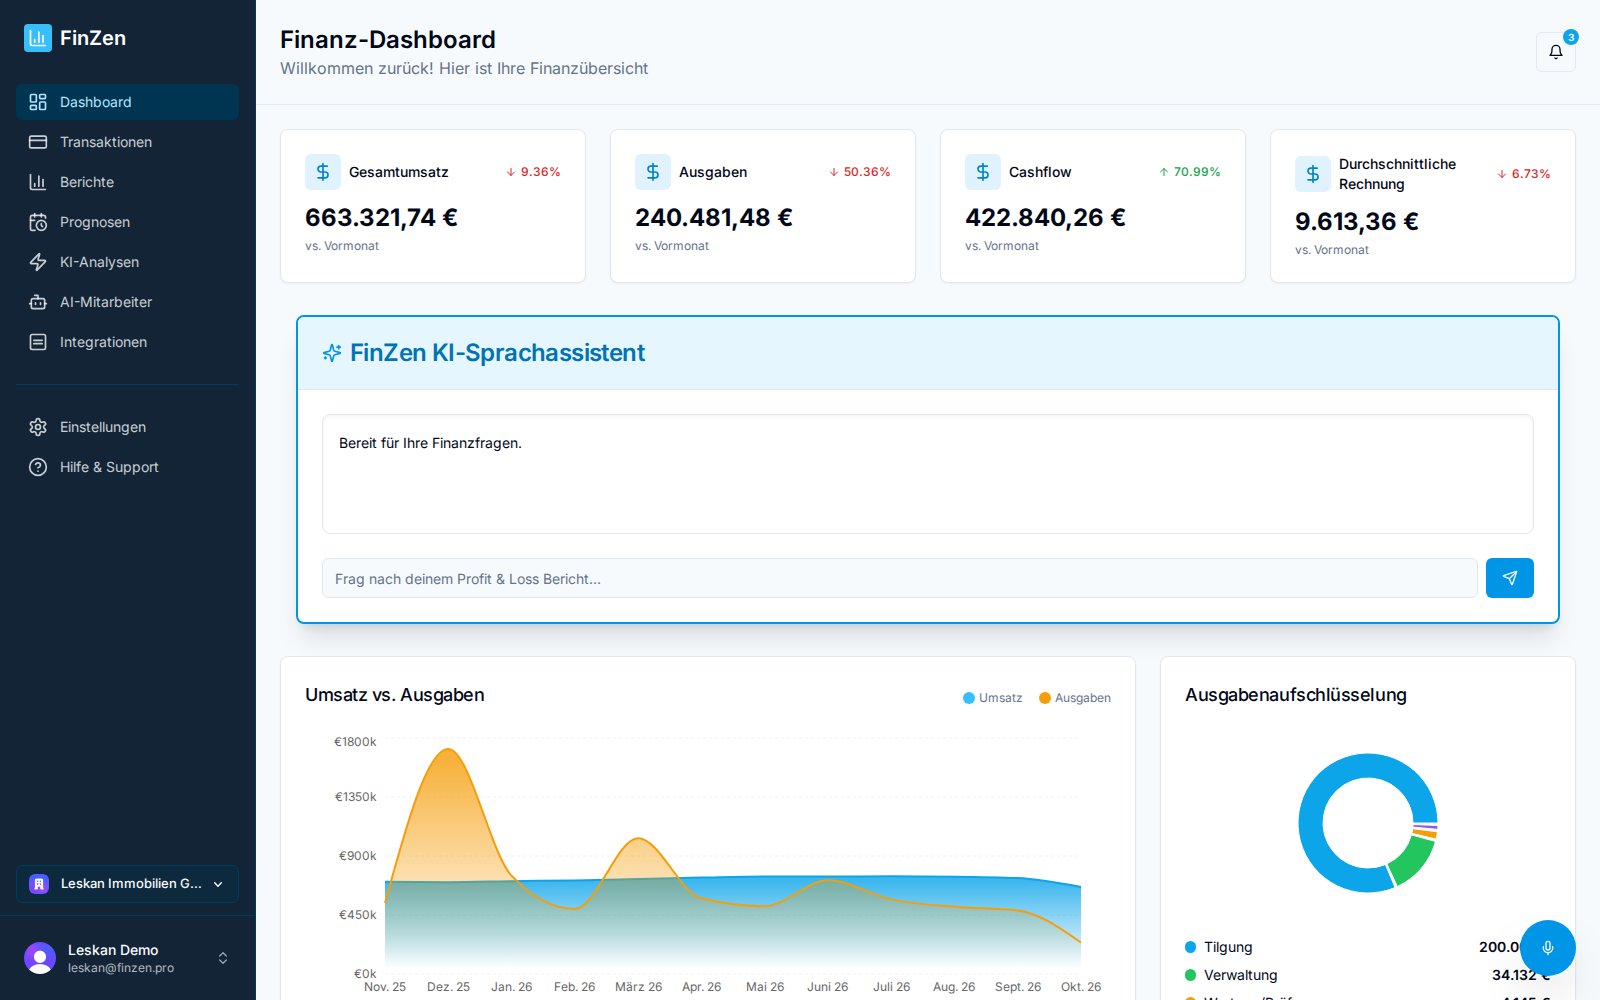This screenshot has width=1600, height=1000.
Task: Click the Ausgaben 50.36% change indicator
Action: coord(859,172)
